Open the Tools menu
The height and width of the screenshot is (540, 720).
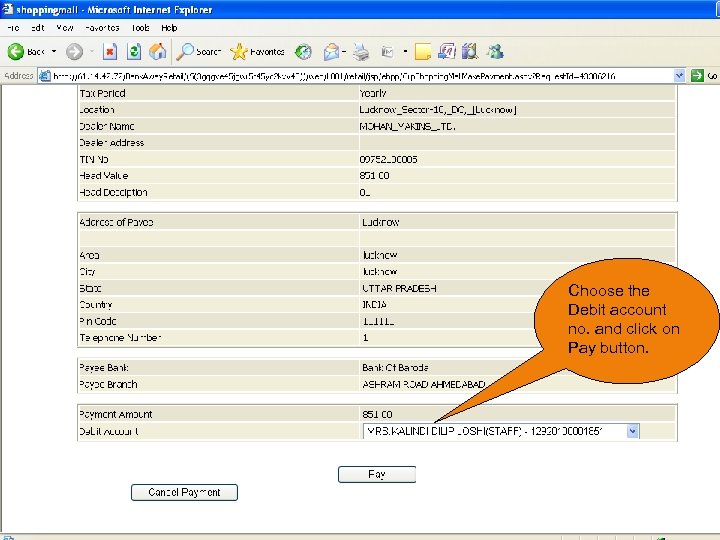[x=141, y=28]
